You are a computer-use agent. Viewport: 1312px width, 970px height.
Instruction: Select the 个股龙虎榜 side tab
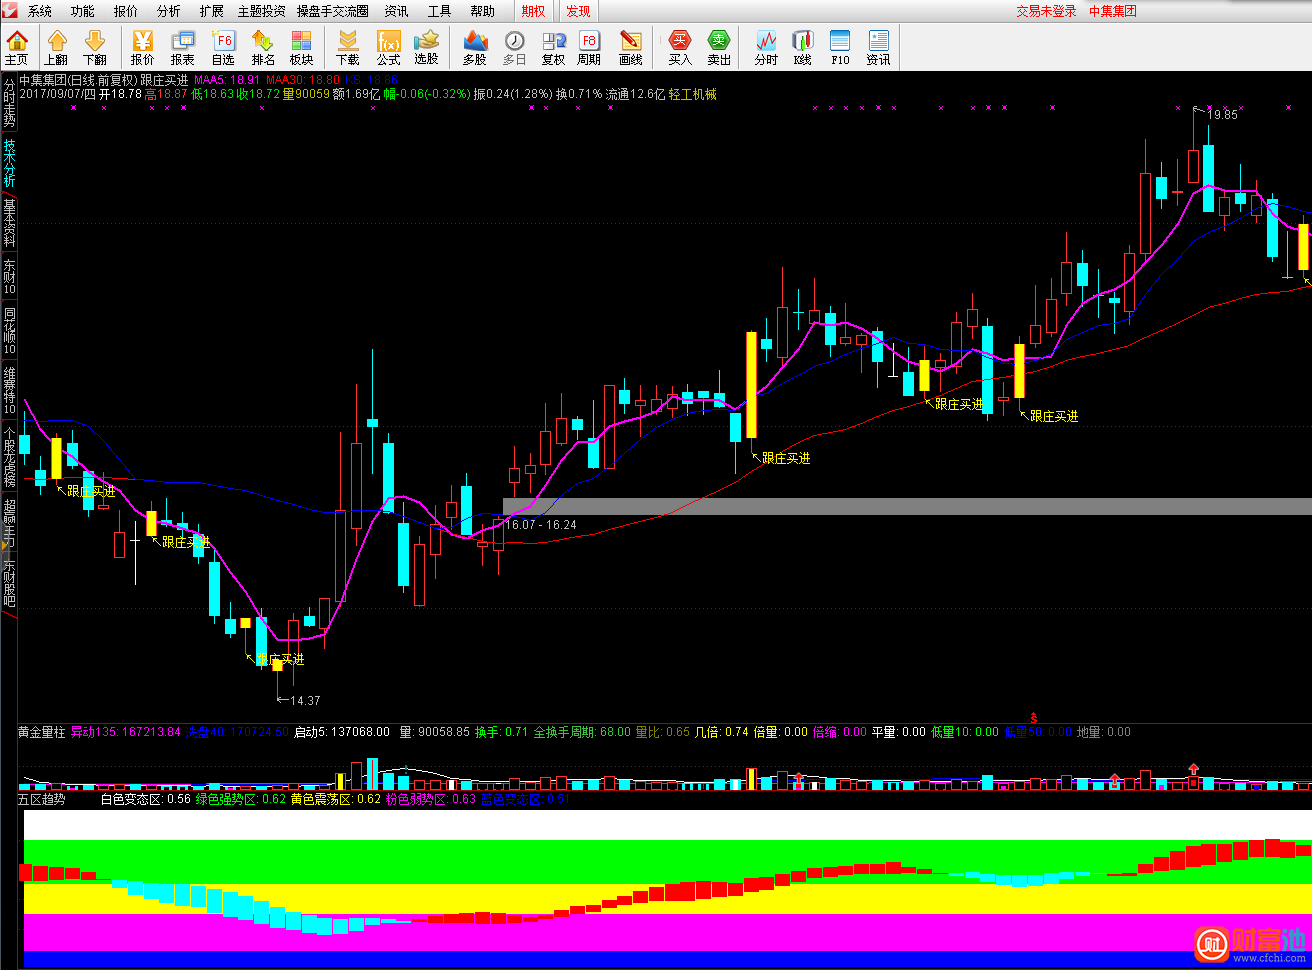coord(9,456)
